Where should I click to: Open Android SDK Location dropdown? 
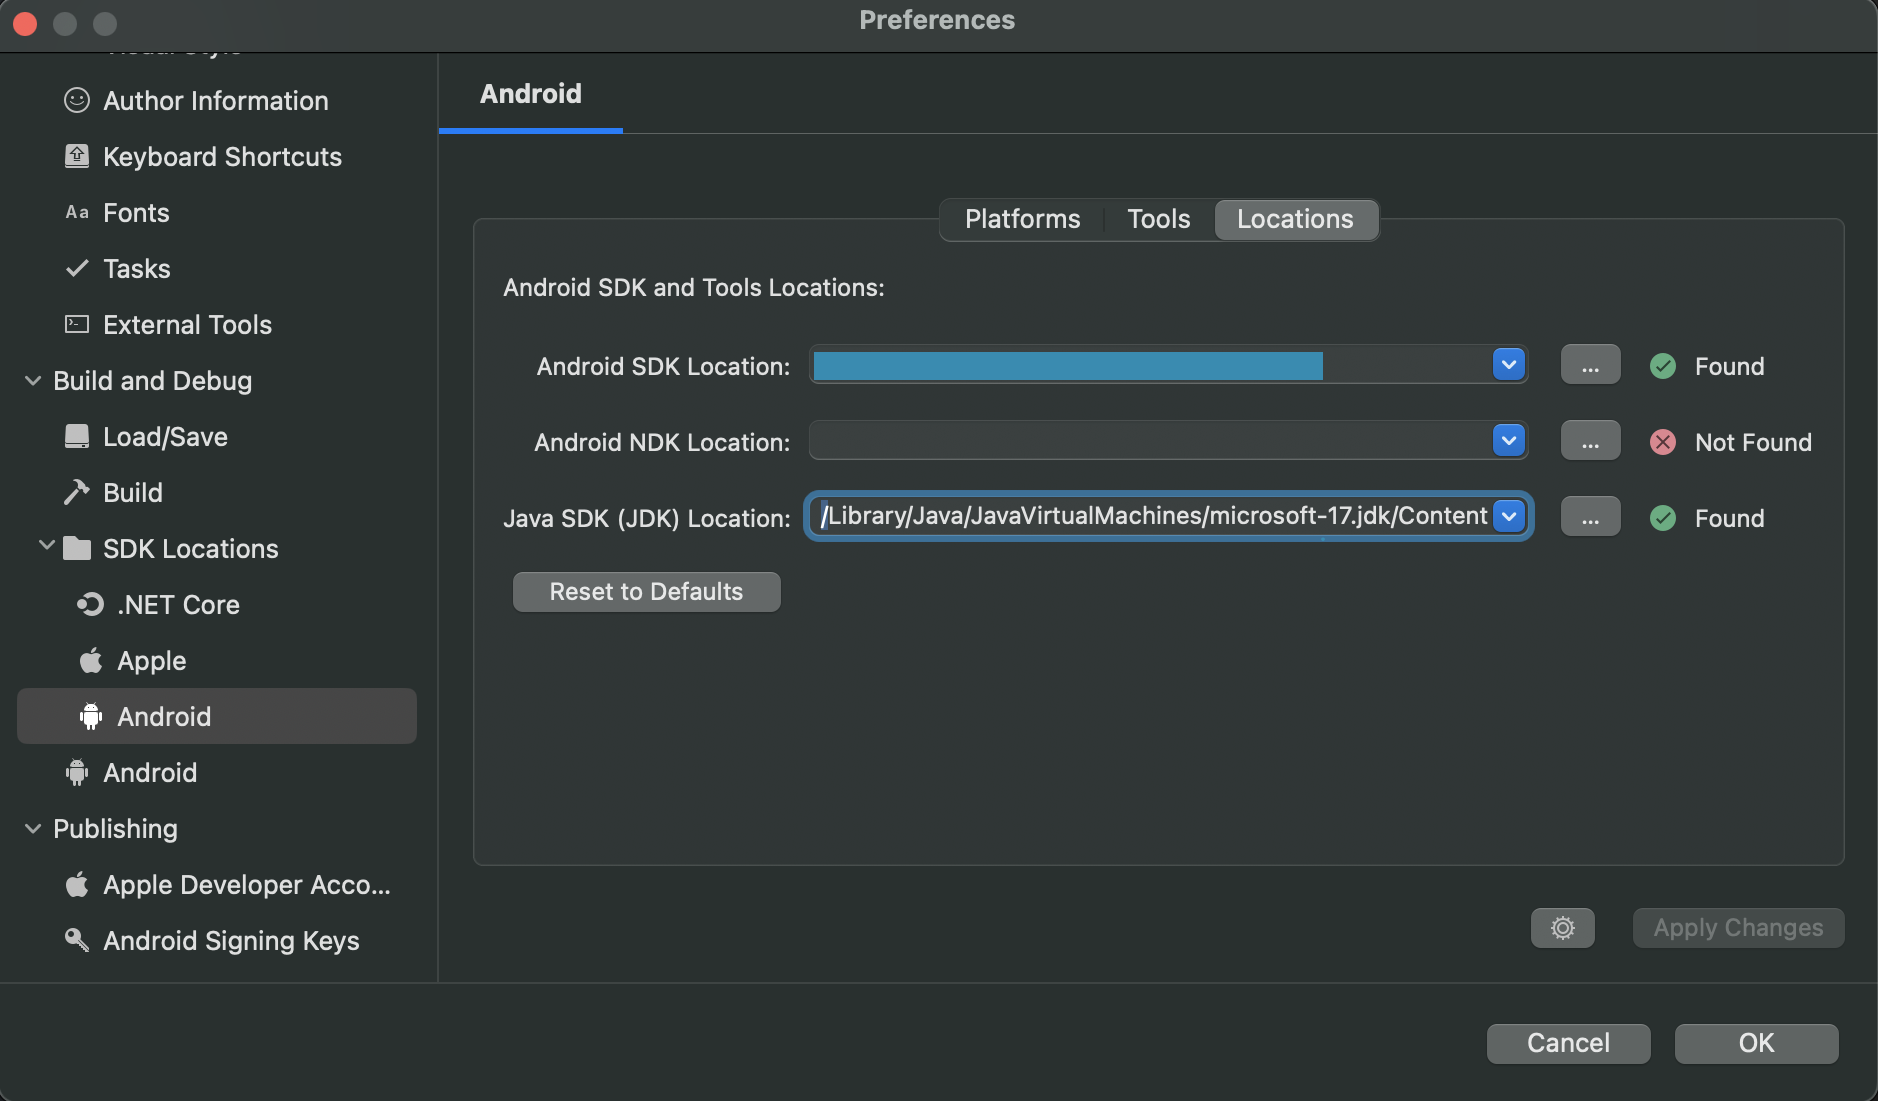coord(1508,365)
